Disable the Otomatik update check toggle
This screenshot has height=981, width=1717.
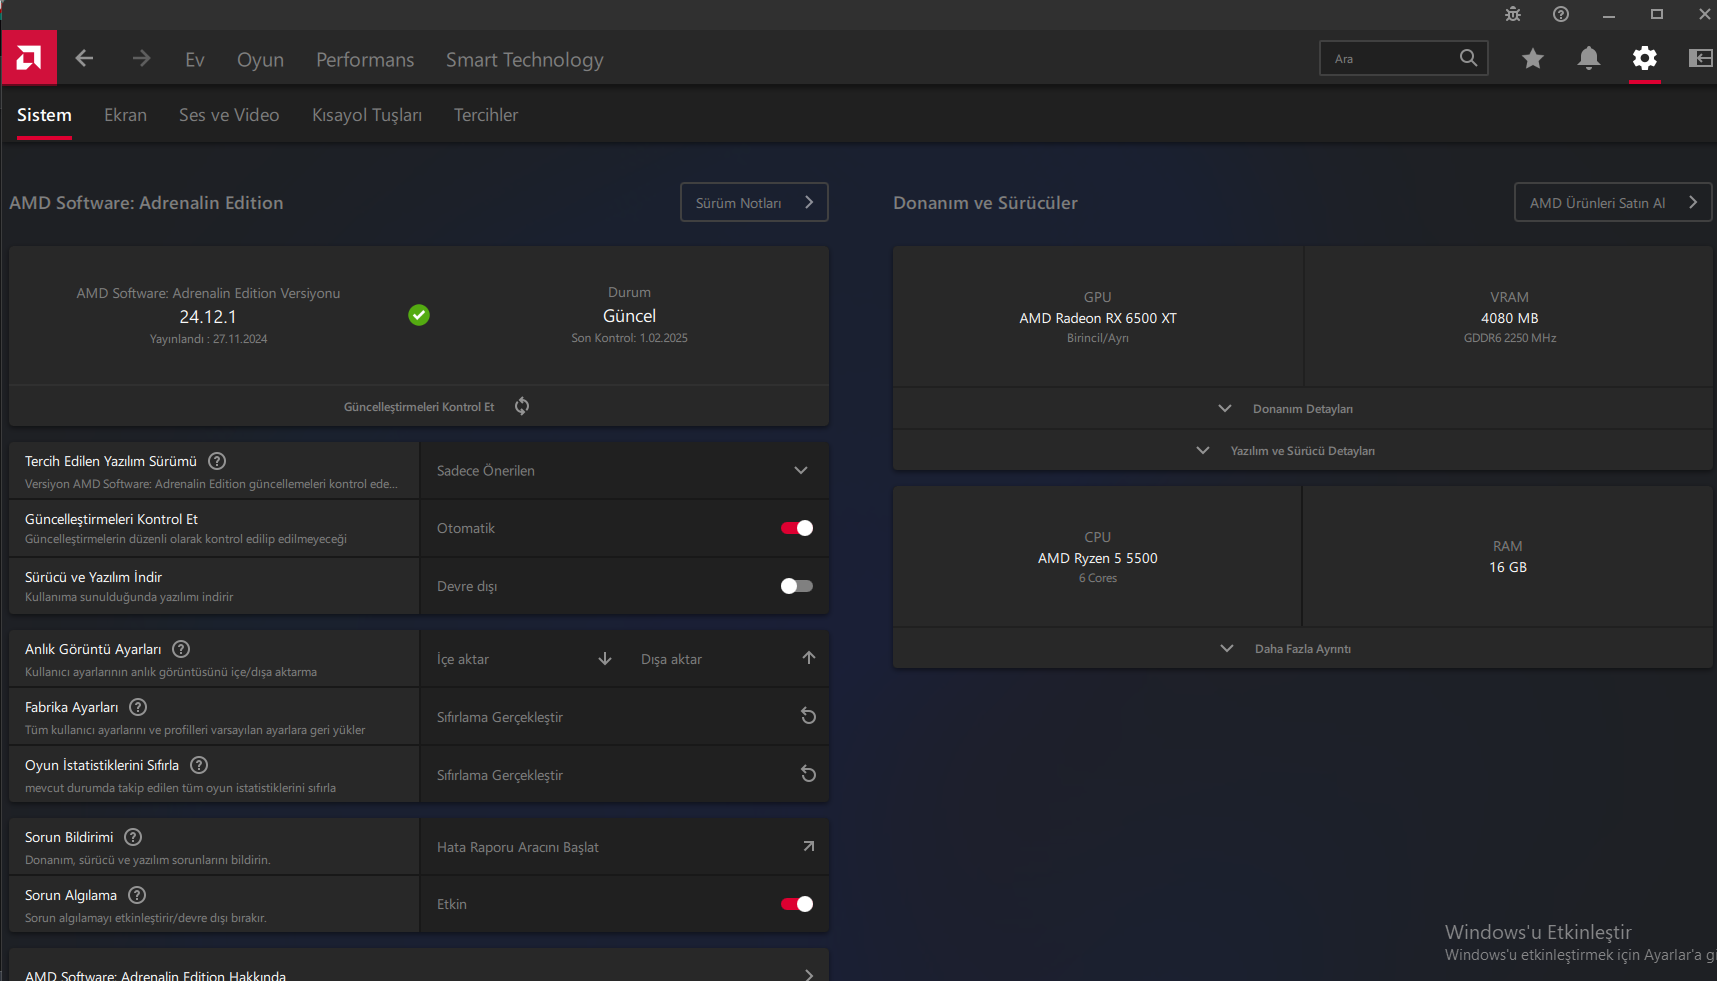pos(796,528)
